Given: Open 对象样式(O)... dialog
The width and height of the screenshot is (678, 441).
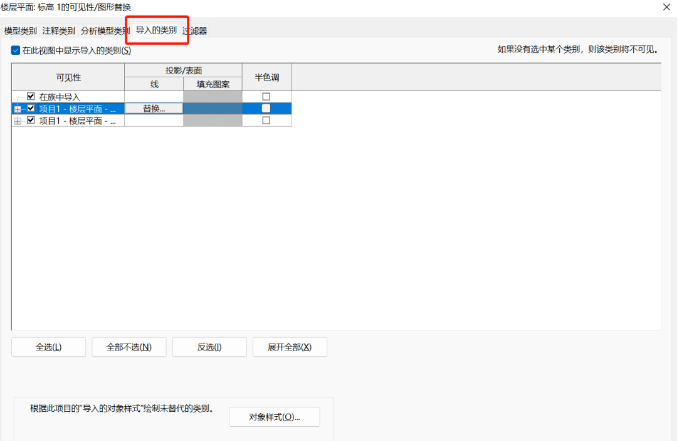Looking at the screenshot, I should pyautogui.click(x=275, y=417).
